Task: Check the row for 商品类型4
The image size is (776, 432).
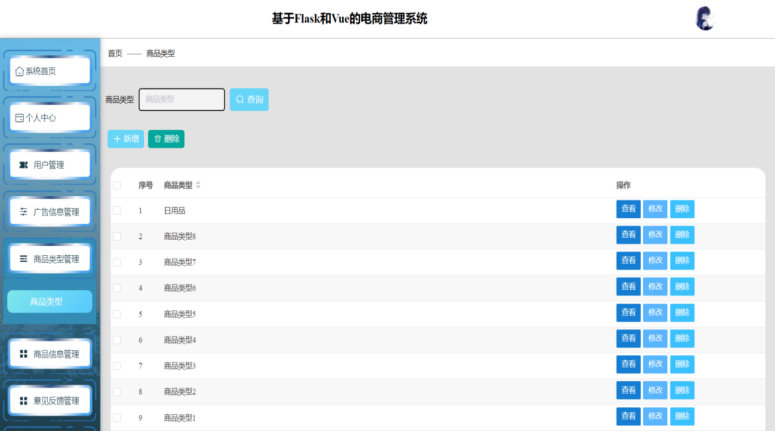Action: tap(117, 340)
